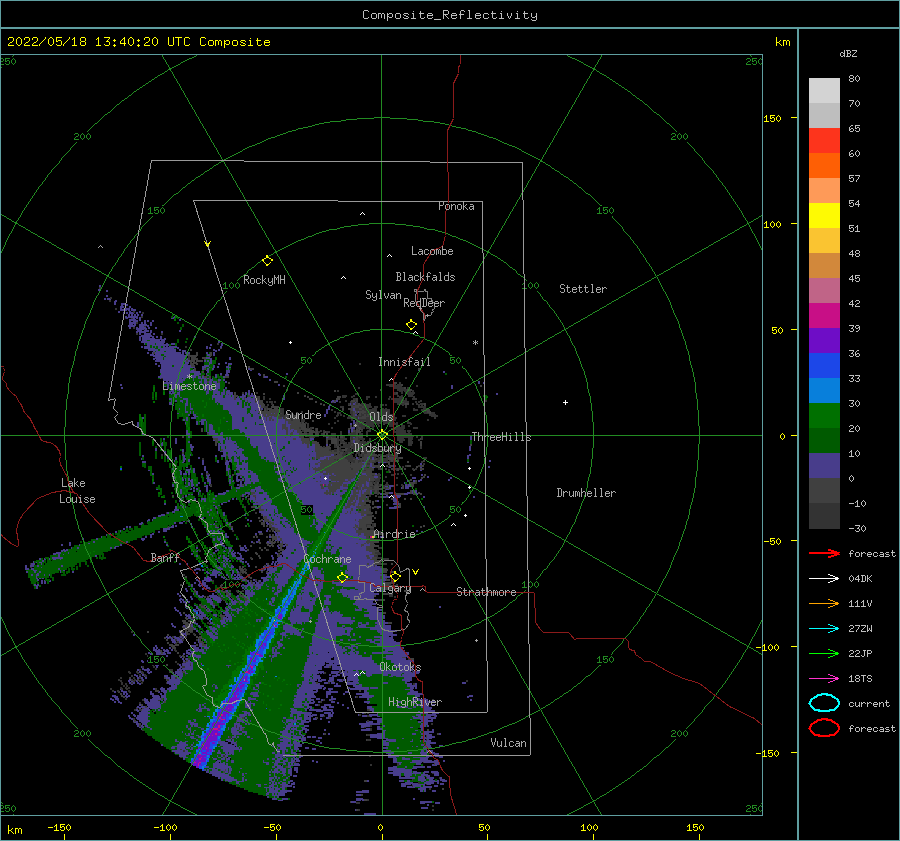Image resolution: width=900 pixels, height=841 pixels.
Task: Click the HighRiver label
Action: [415, 702]
